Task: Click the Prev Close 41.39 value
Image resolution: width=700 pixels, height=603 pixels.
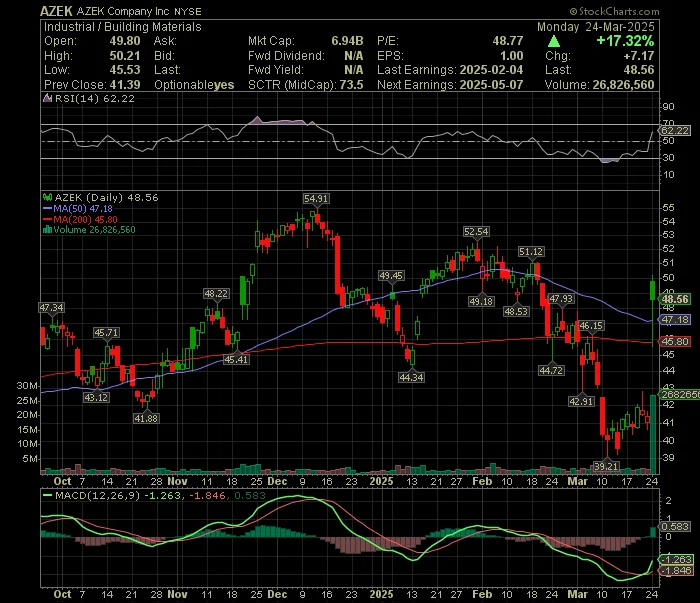Action: coord(125,85)
